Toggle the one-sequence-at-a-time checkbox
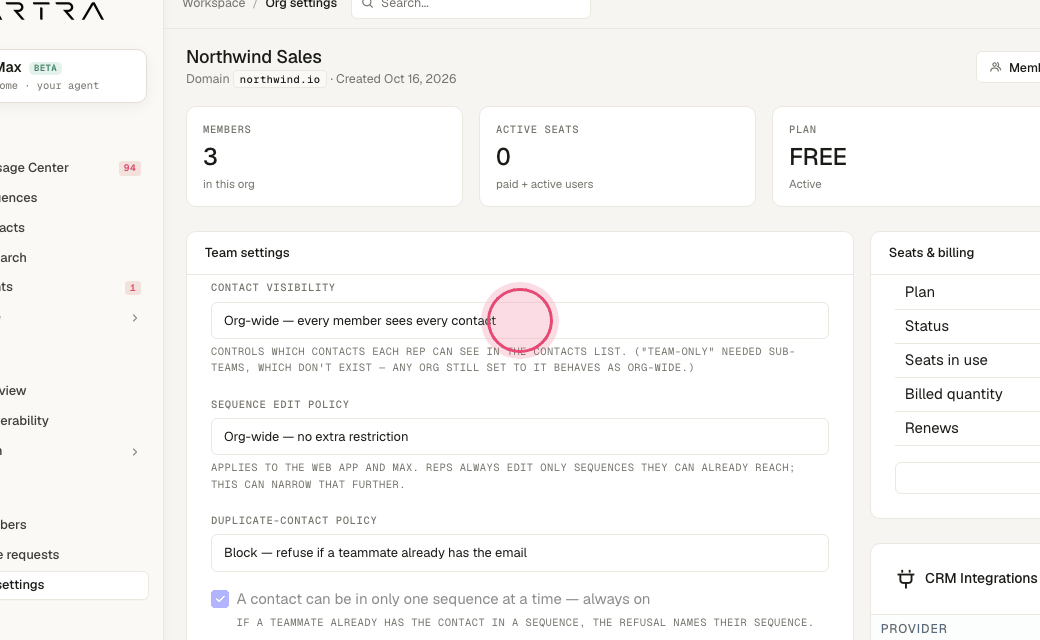 click(220, 599)
